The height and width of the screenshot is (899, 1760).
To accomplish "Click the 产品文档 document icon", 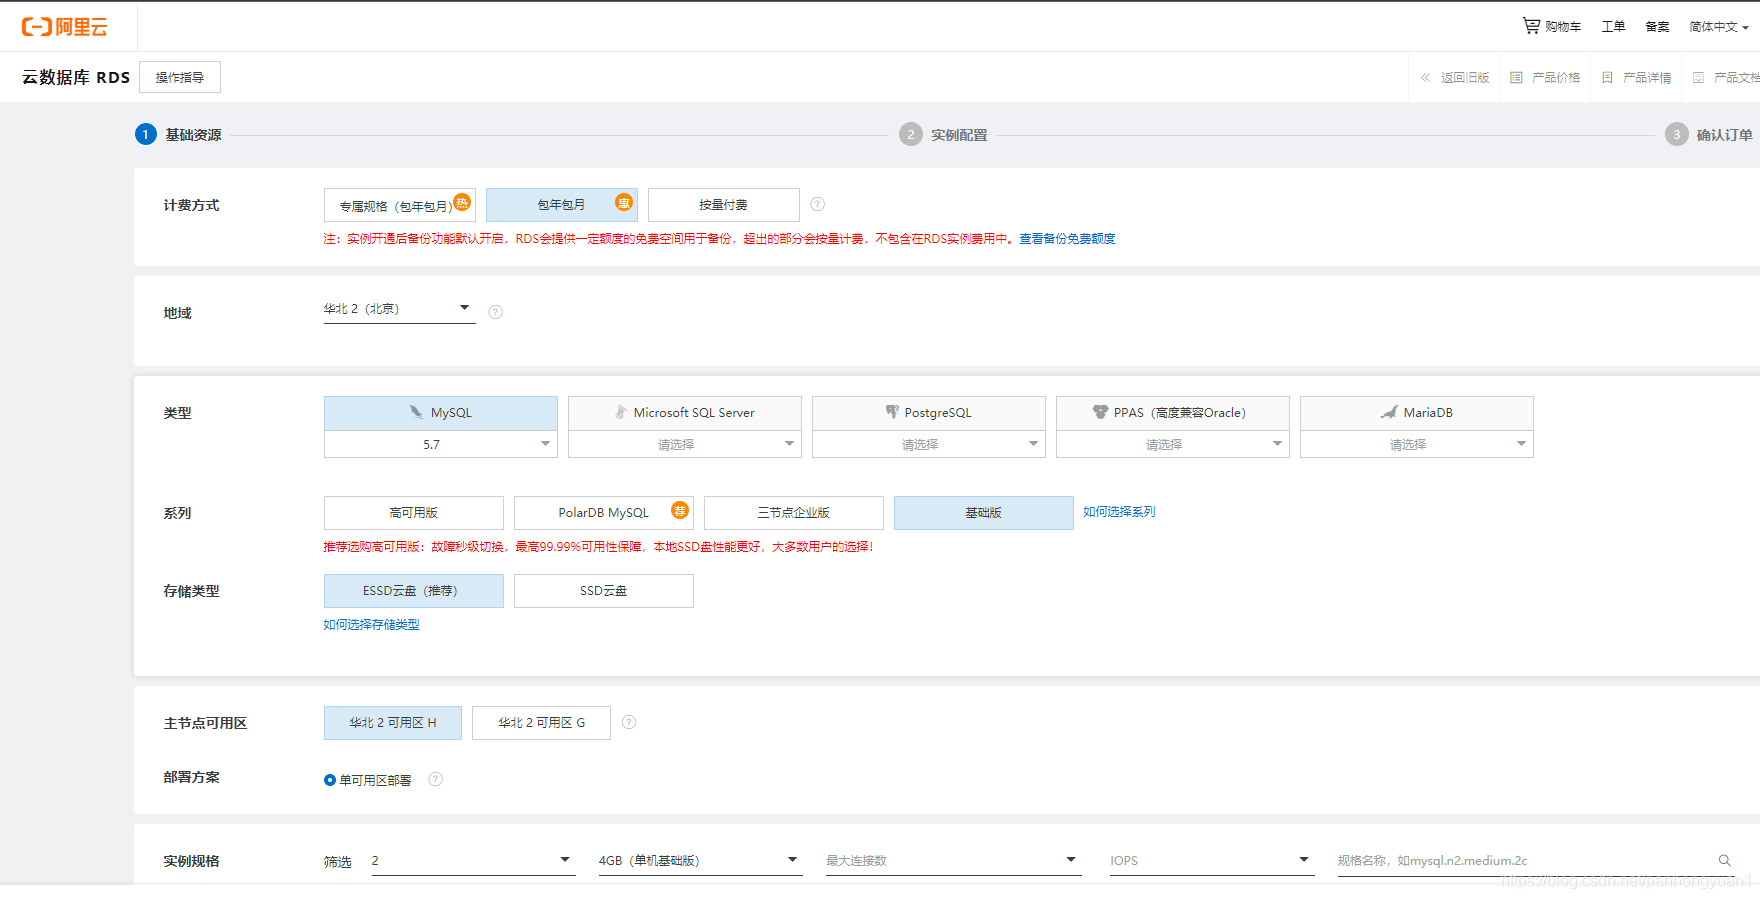I will [1698, 77].
